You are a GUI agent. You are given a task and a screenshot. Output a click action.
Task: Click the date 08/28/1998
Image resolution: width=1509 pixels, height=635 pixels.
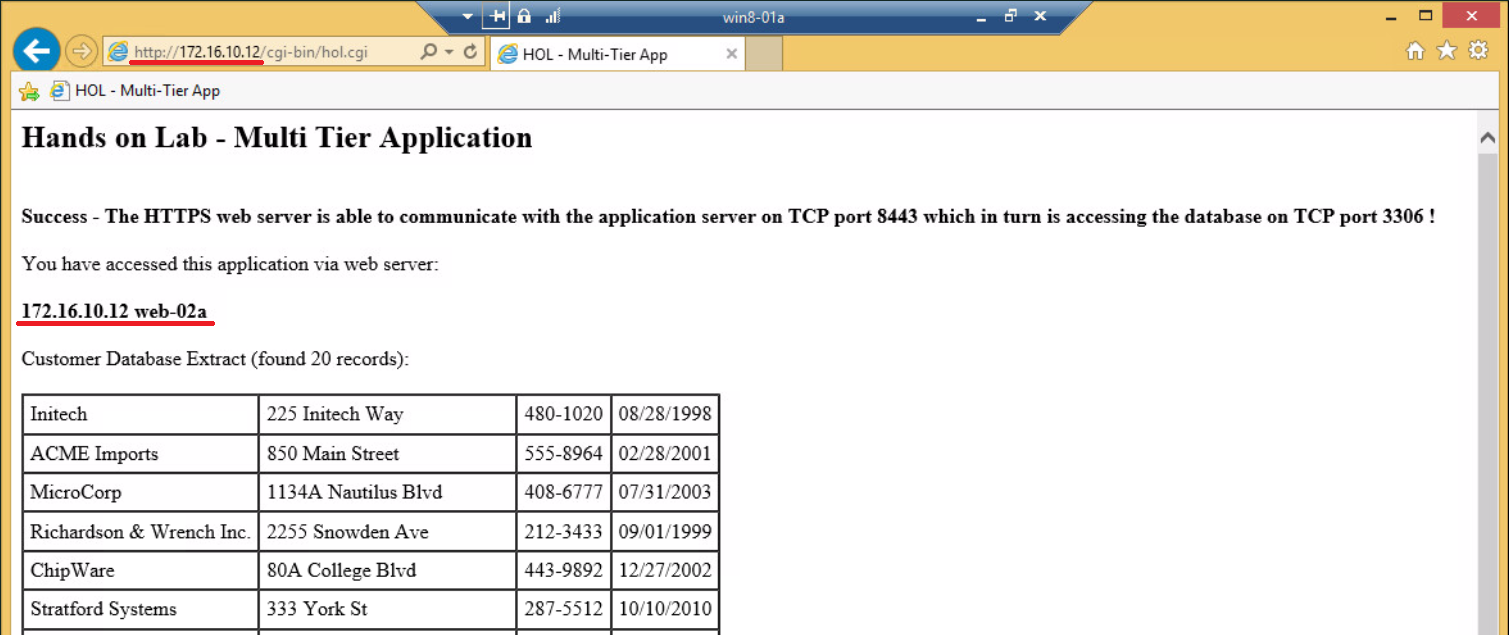pyautogui.click(x=665, y=414)
